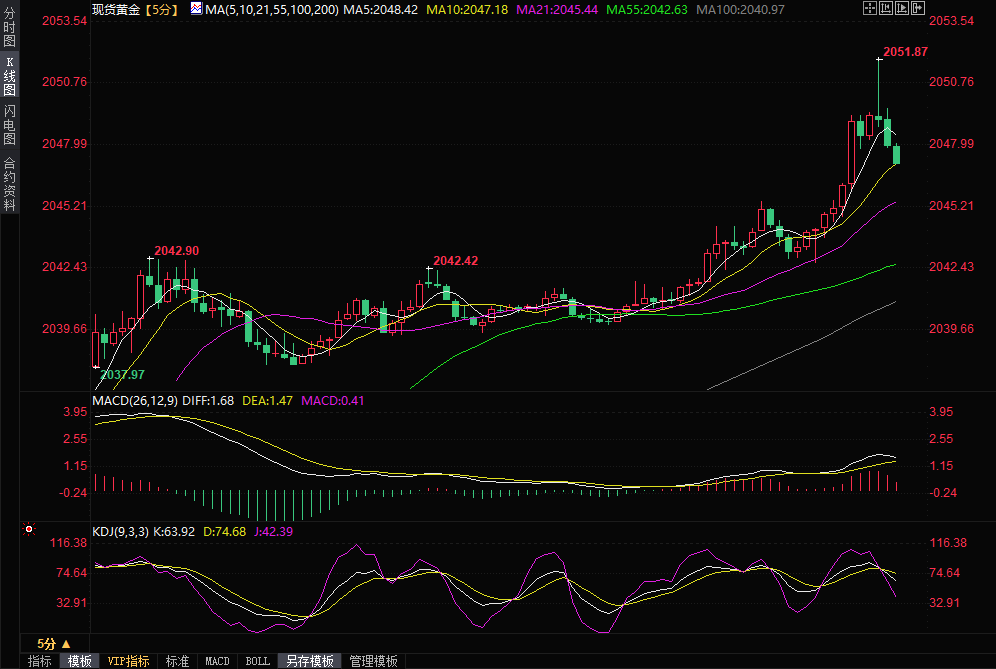The width and height of the screenshot is (996, 669).
Task: Open the VIP指标 tab
Action: click(x=128, y=661)
